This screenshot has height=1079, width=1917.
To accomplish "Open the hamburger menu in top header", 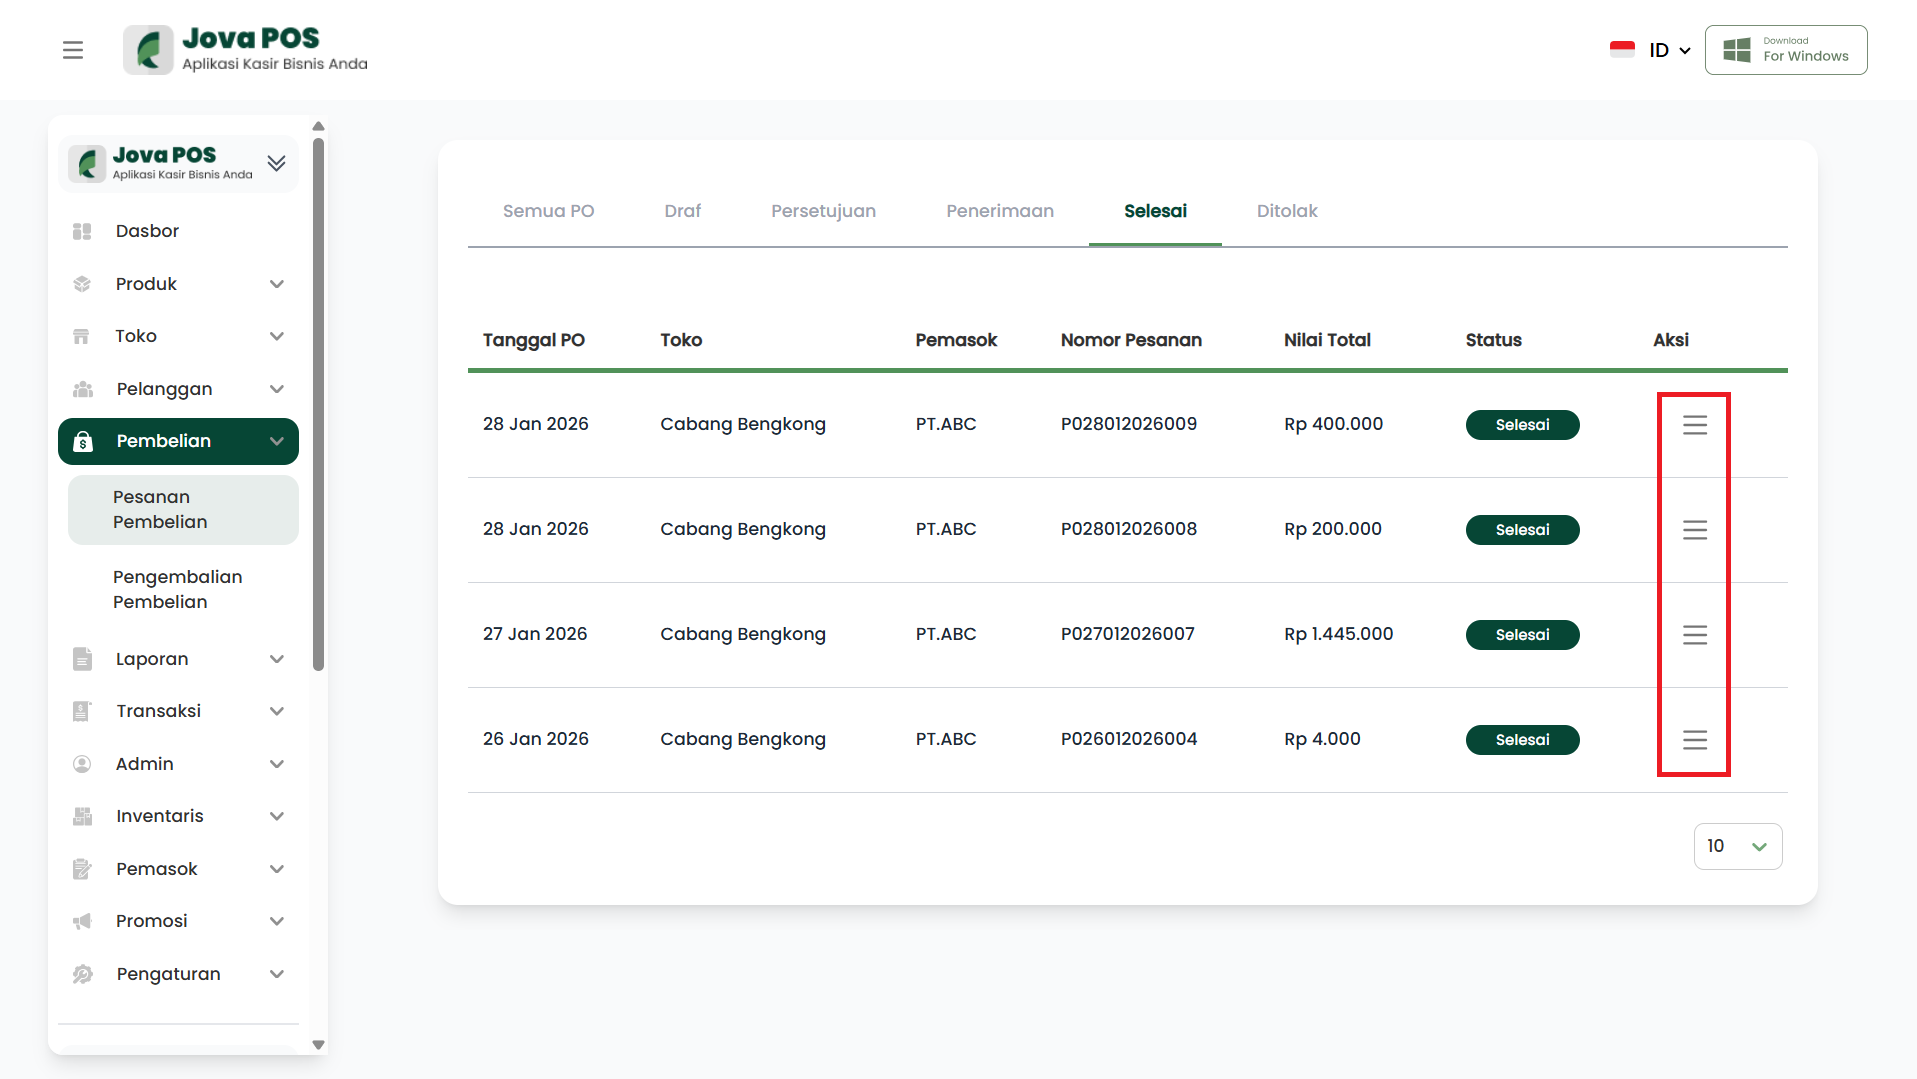I will pyautogui.click(x=73, y=50).
